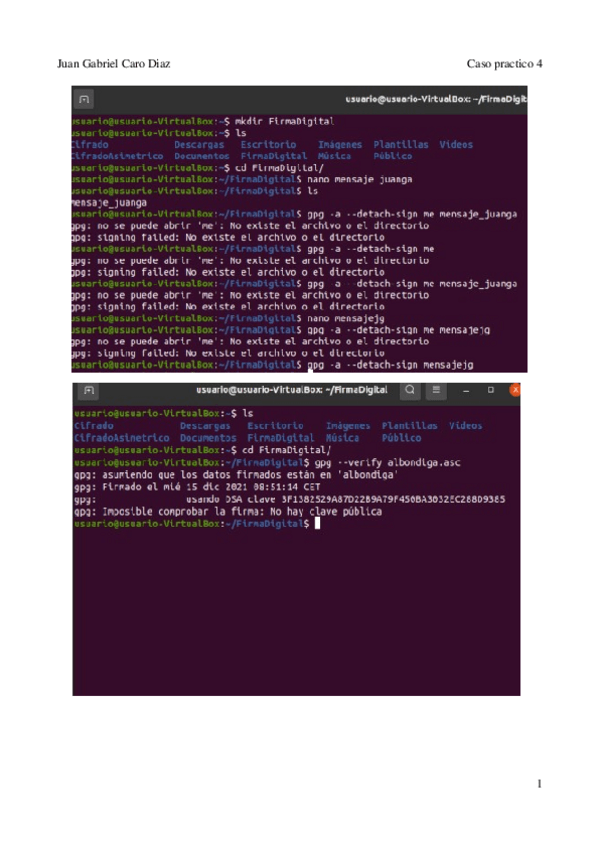Open a new tab in the upper terminal
Viewport: 599px width, 848px height.
(84, 100)
